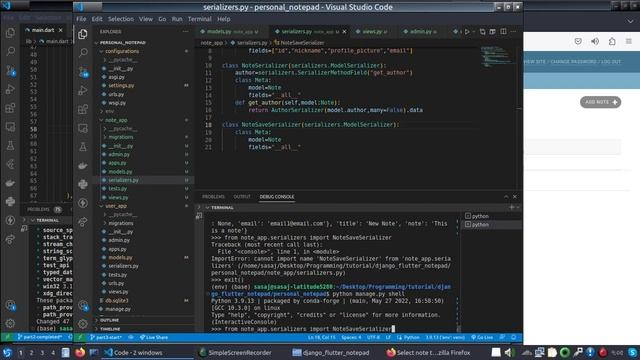The height and width of the screenshot is (360, 640).
Task: Open the Thunder Client lightning icon
Action: point(83,203)
